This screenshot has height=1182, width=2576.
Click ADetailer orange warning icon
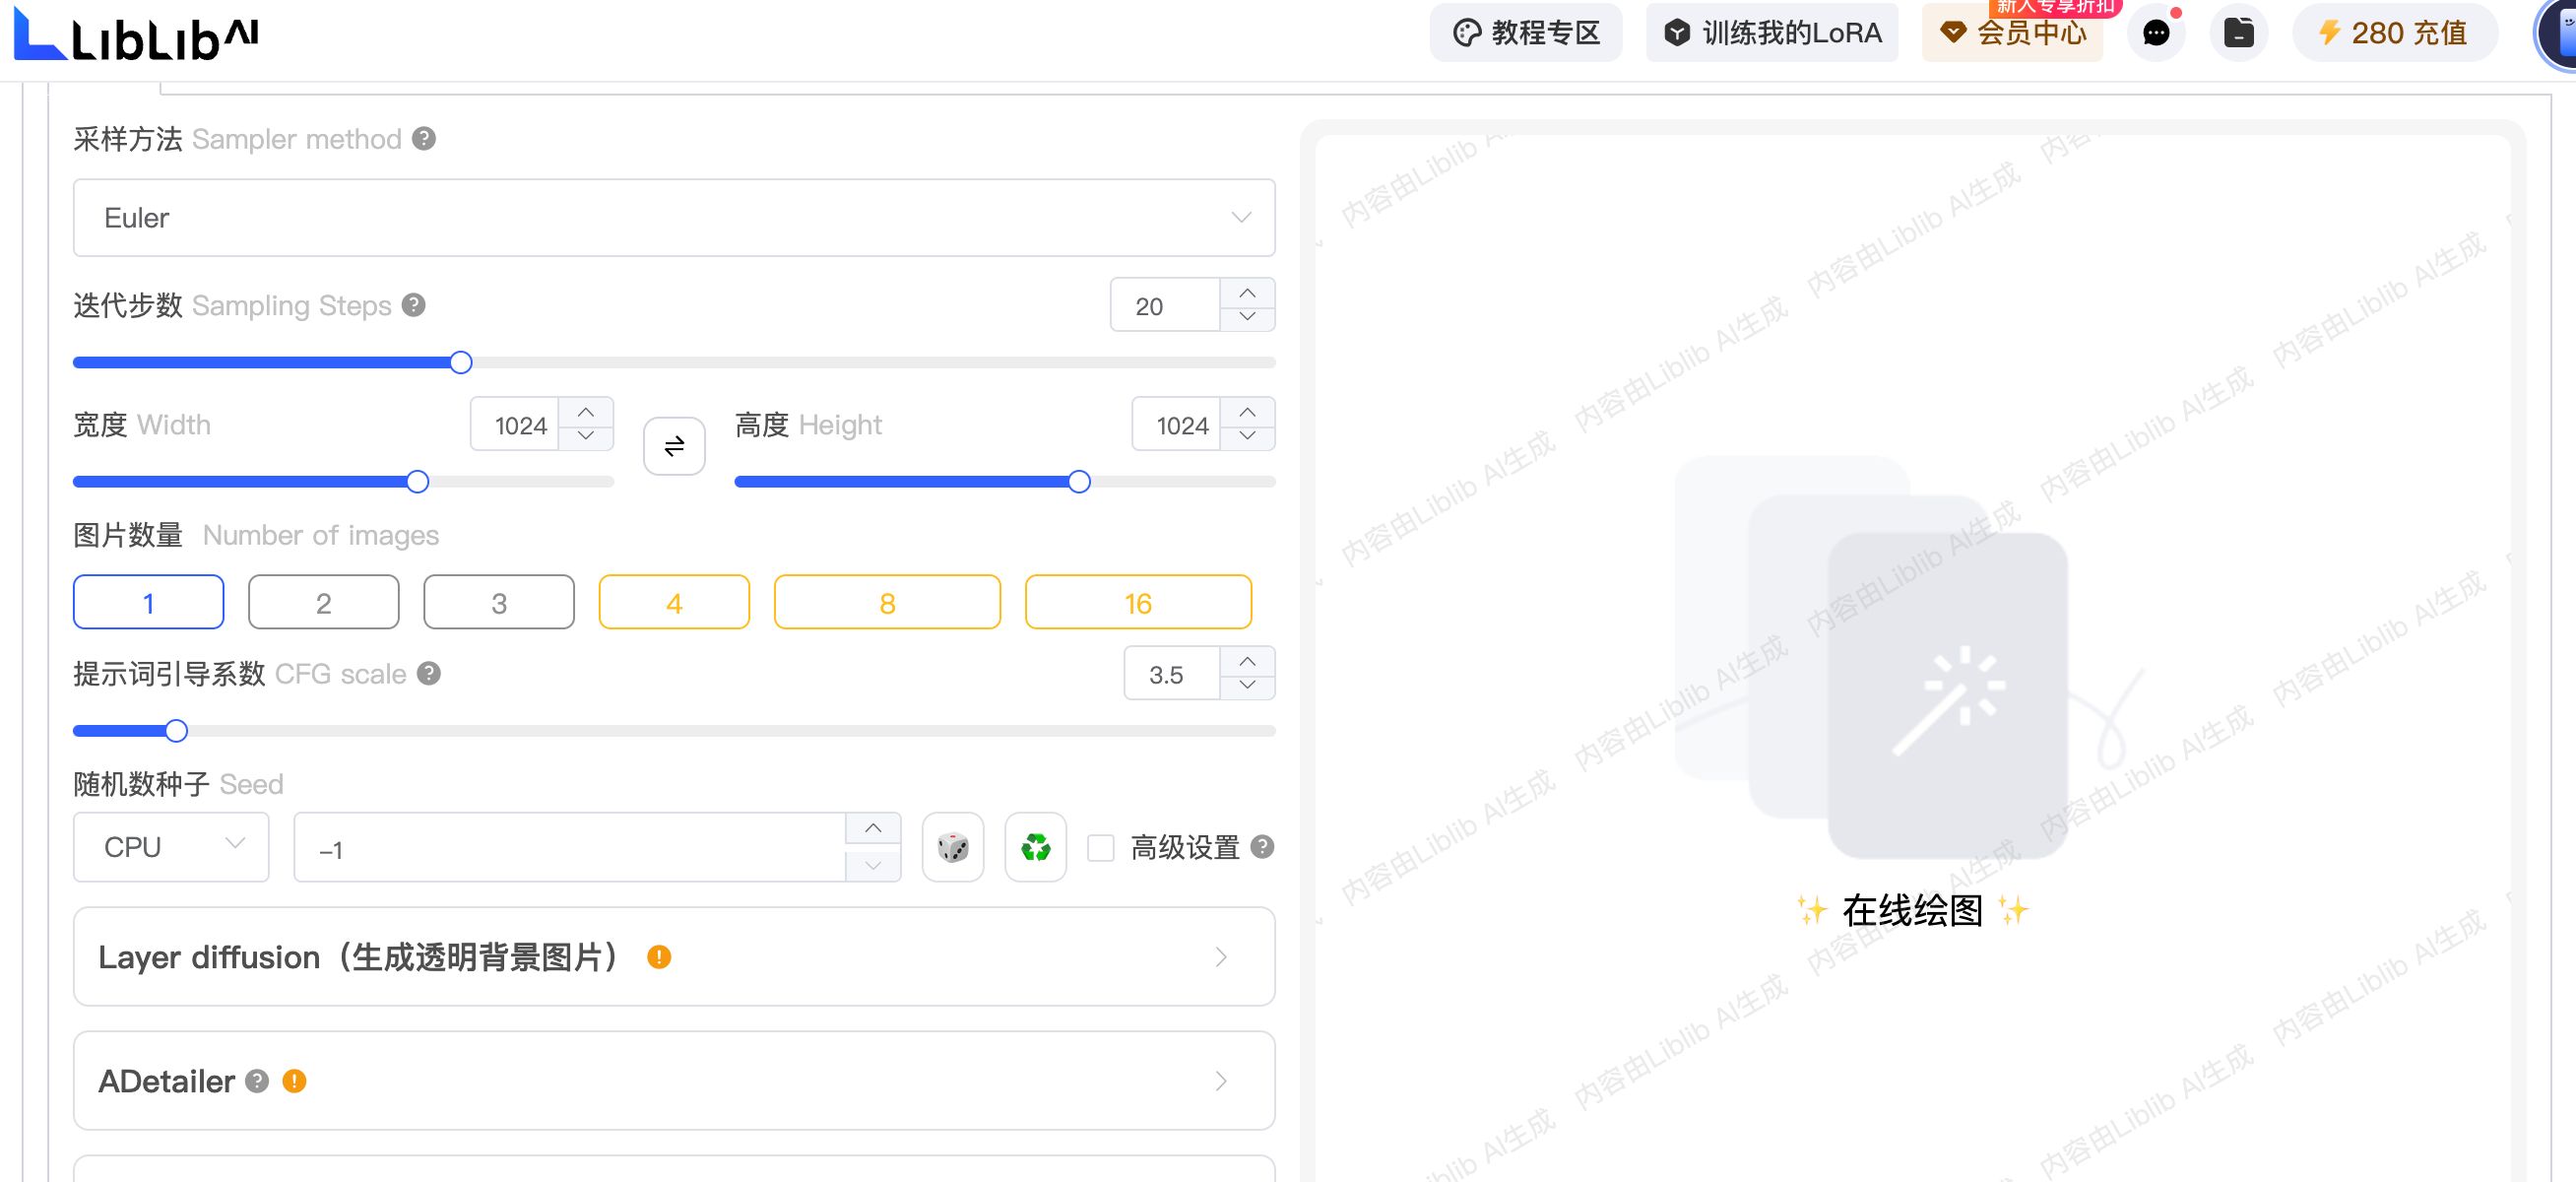294,1081
